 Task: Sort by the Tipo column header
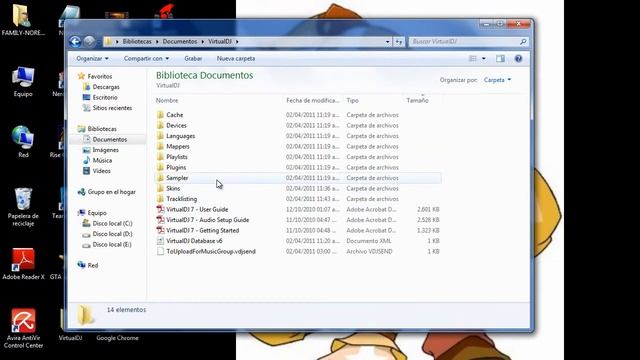352,100
